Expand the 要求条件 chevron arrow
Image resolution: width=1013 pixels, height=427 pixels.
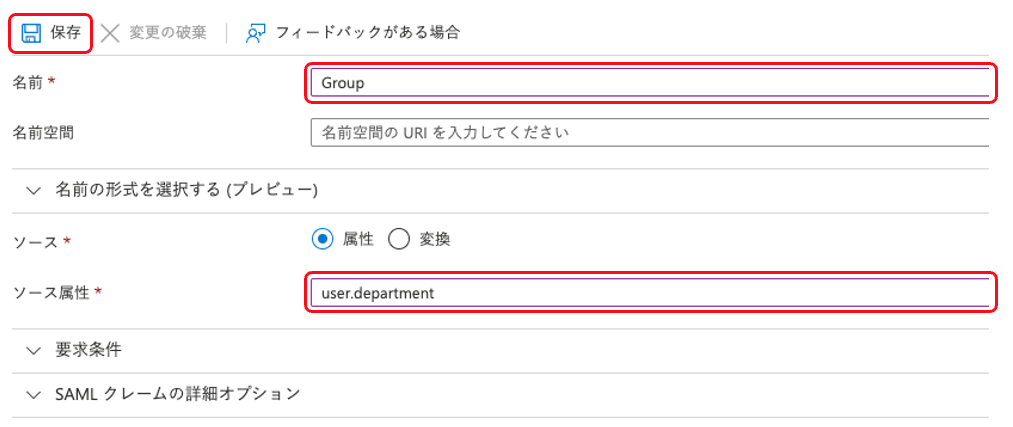coord(34,350)
